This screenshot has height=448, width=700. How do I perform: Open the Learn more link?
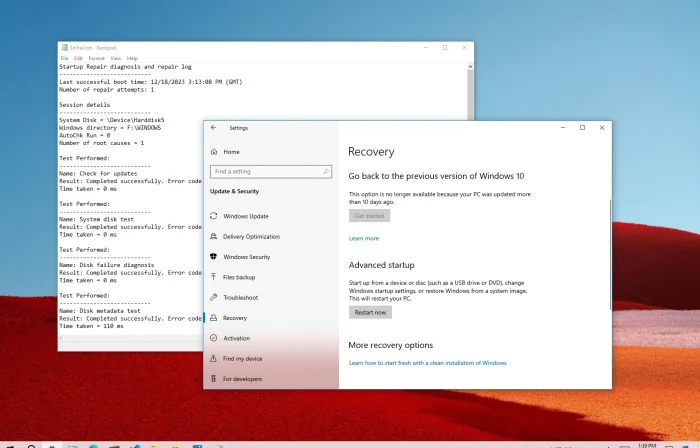[363, 238]
